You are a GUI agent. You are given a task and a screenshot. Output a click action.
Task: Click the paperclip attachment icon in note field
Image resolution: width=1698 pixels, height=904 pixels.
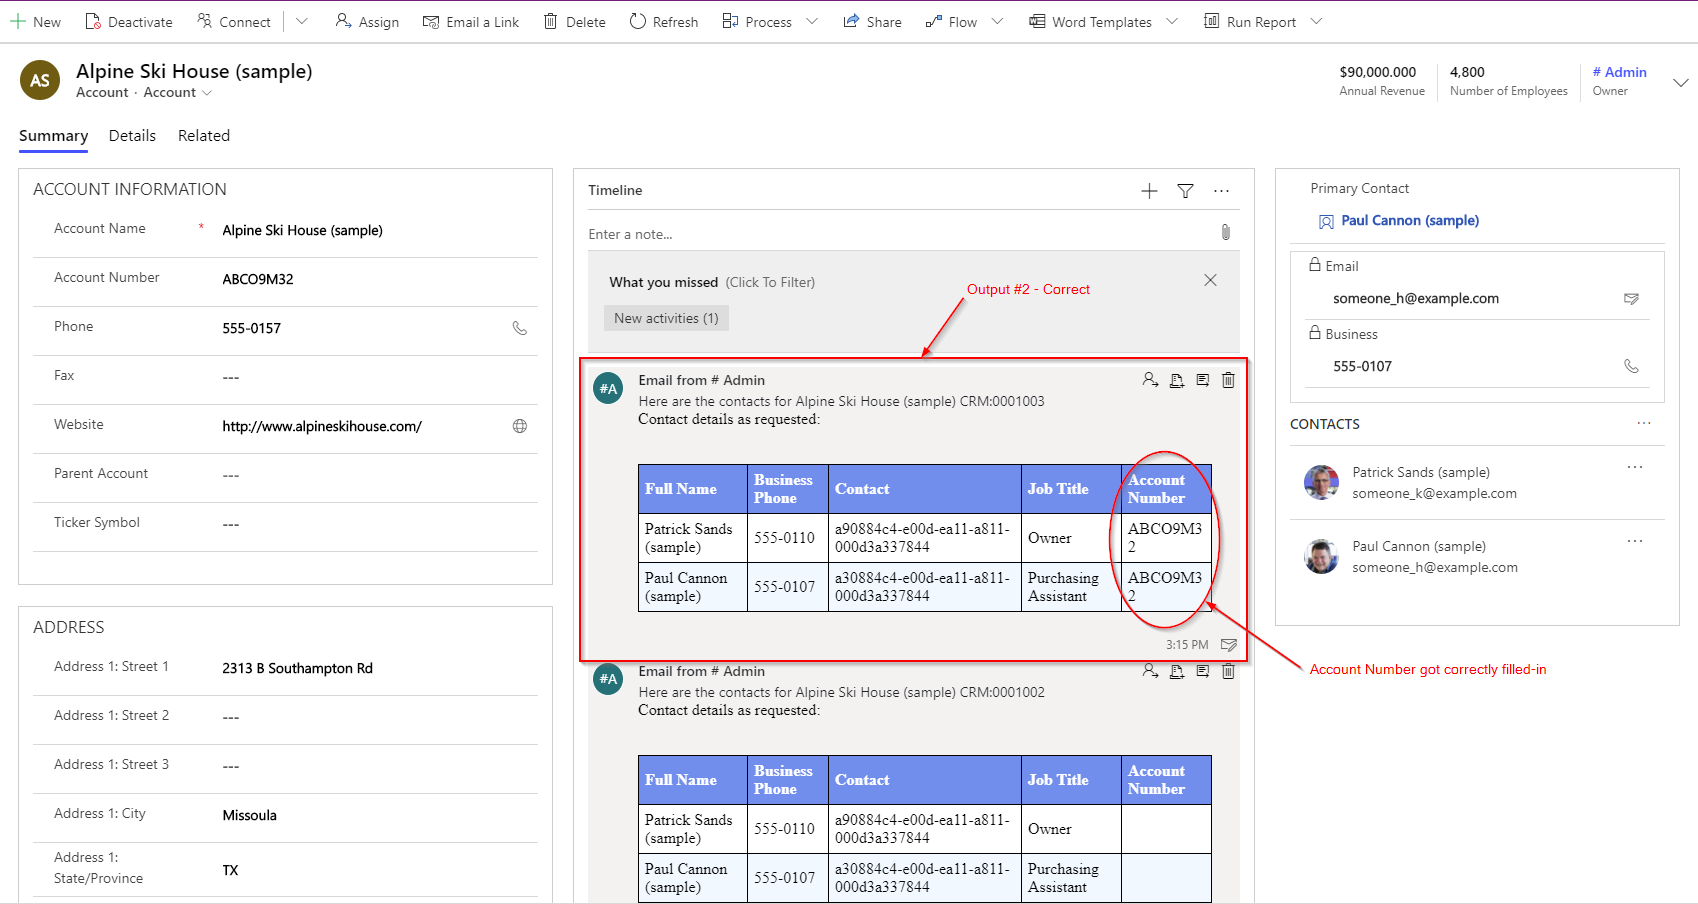tap(1225, 233)
